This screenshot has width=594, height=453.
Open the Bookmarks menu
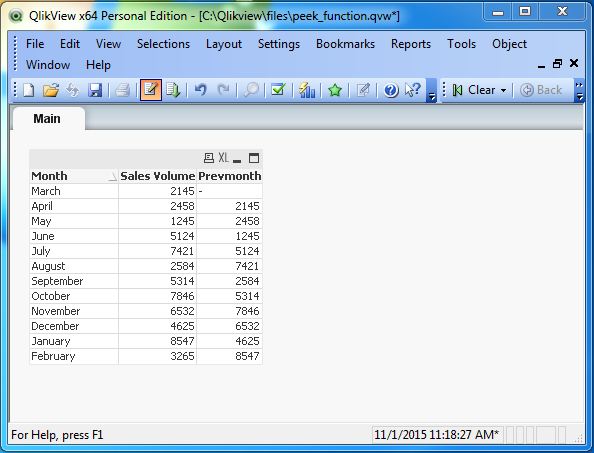pyautogui.click(x=345, y=44)
